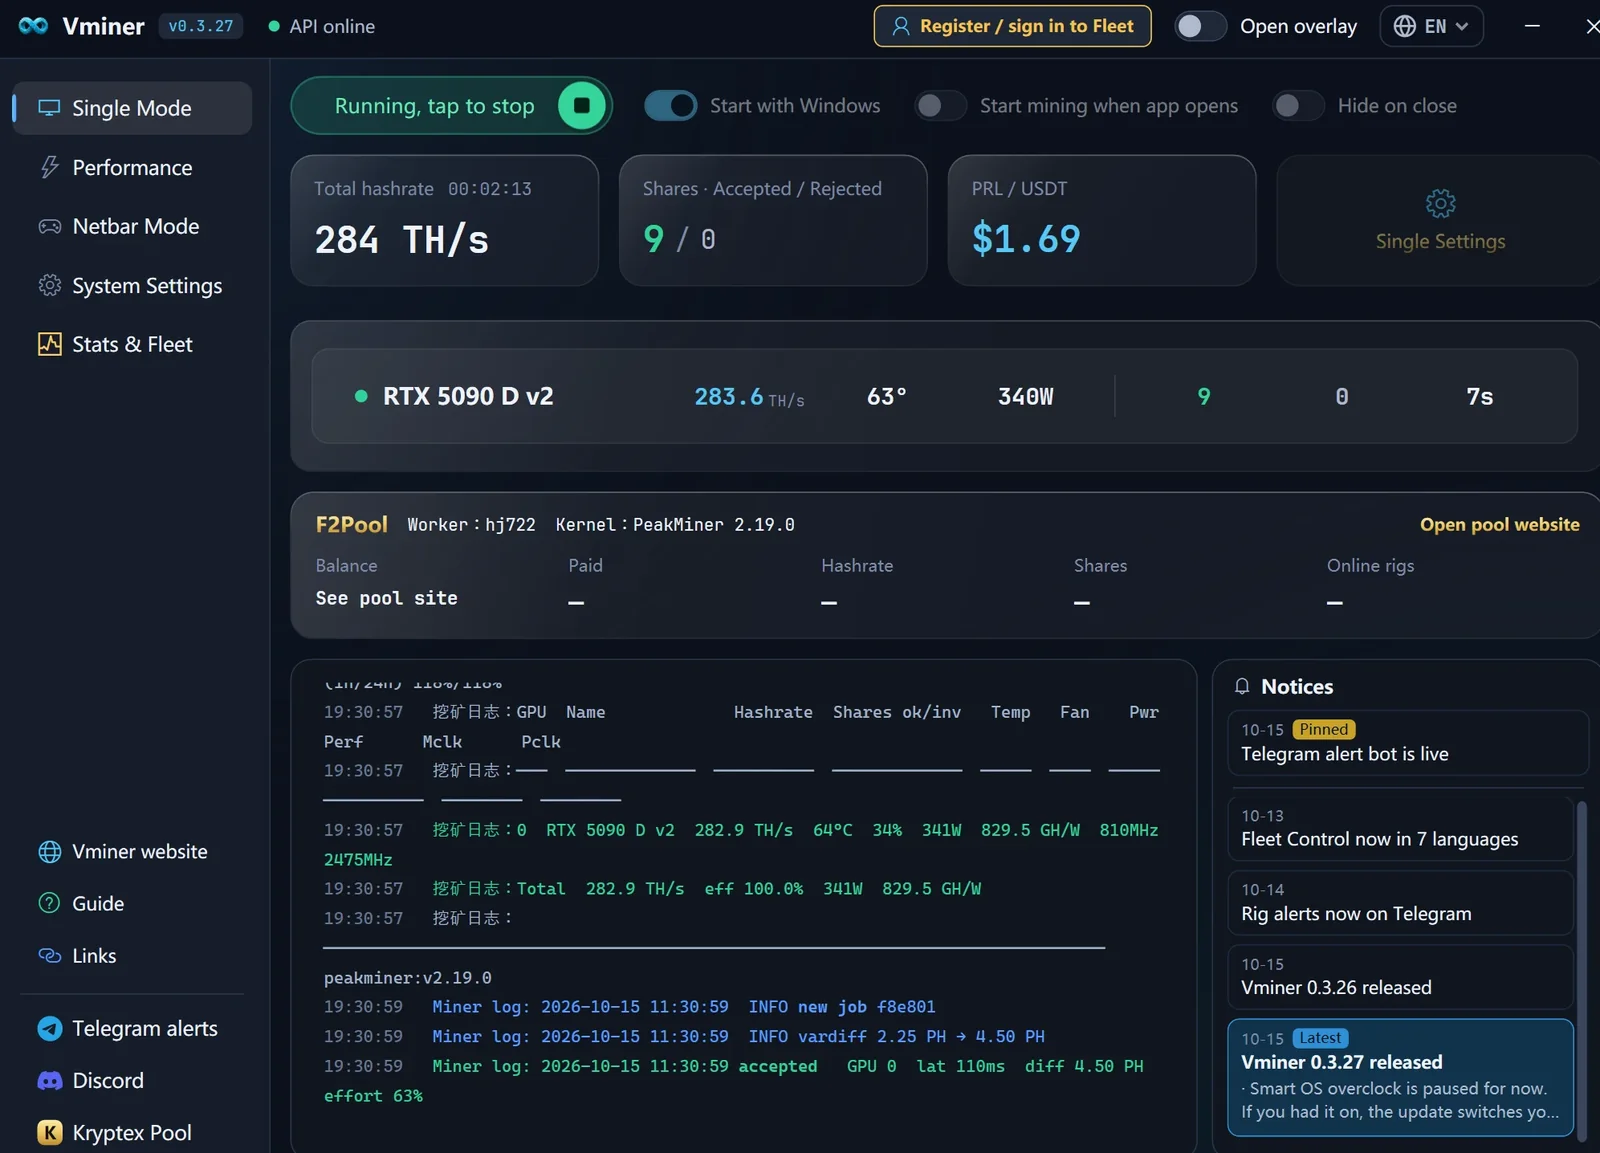This screenshot has height=1153, width=1600.
Task: Click Open pool website link
Action: coord(1499,524)
